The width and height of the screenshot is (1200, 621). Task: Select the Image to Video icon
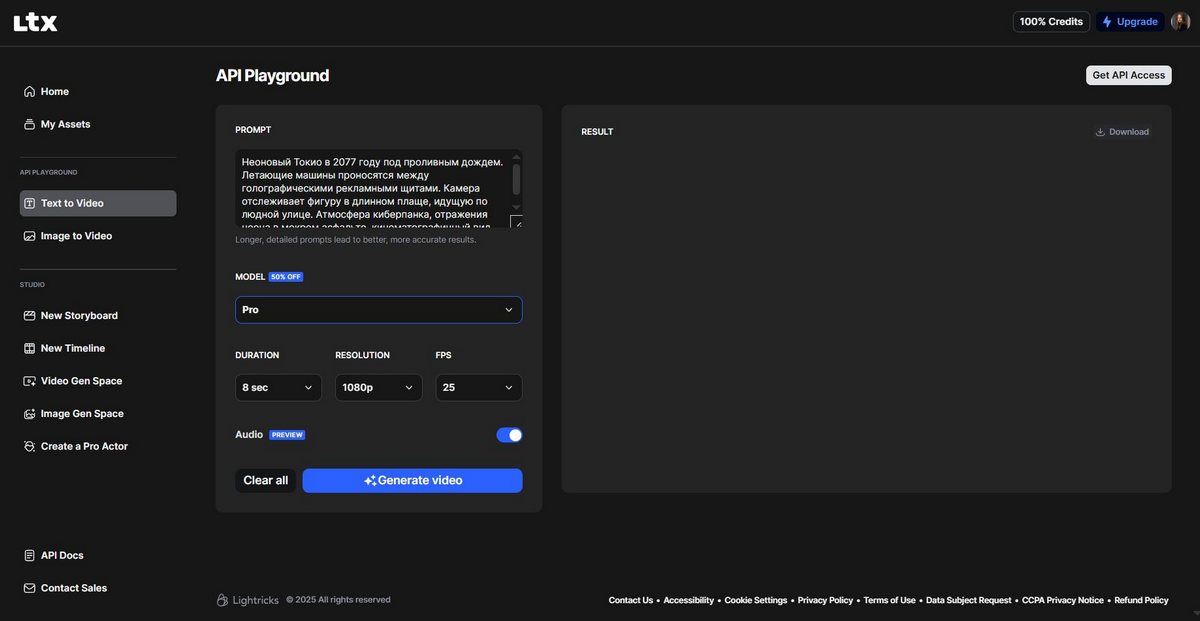(x=29, y=236)
